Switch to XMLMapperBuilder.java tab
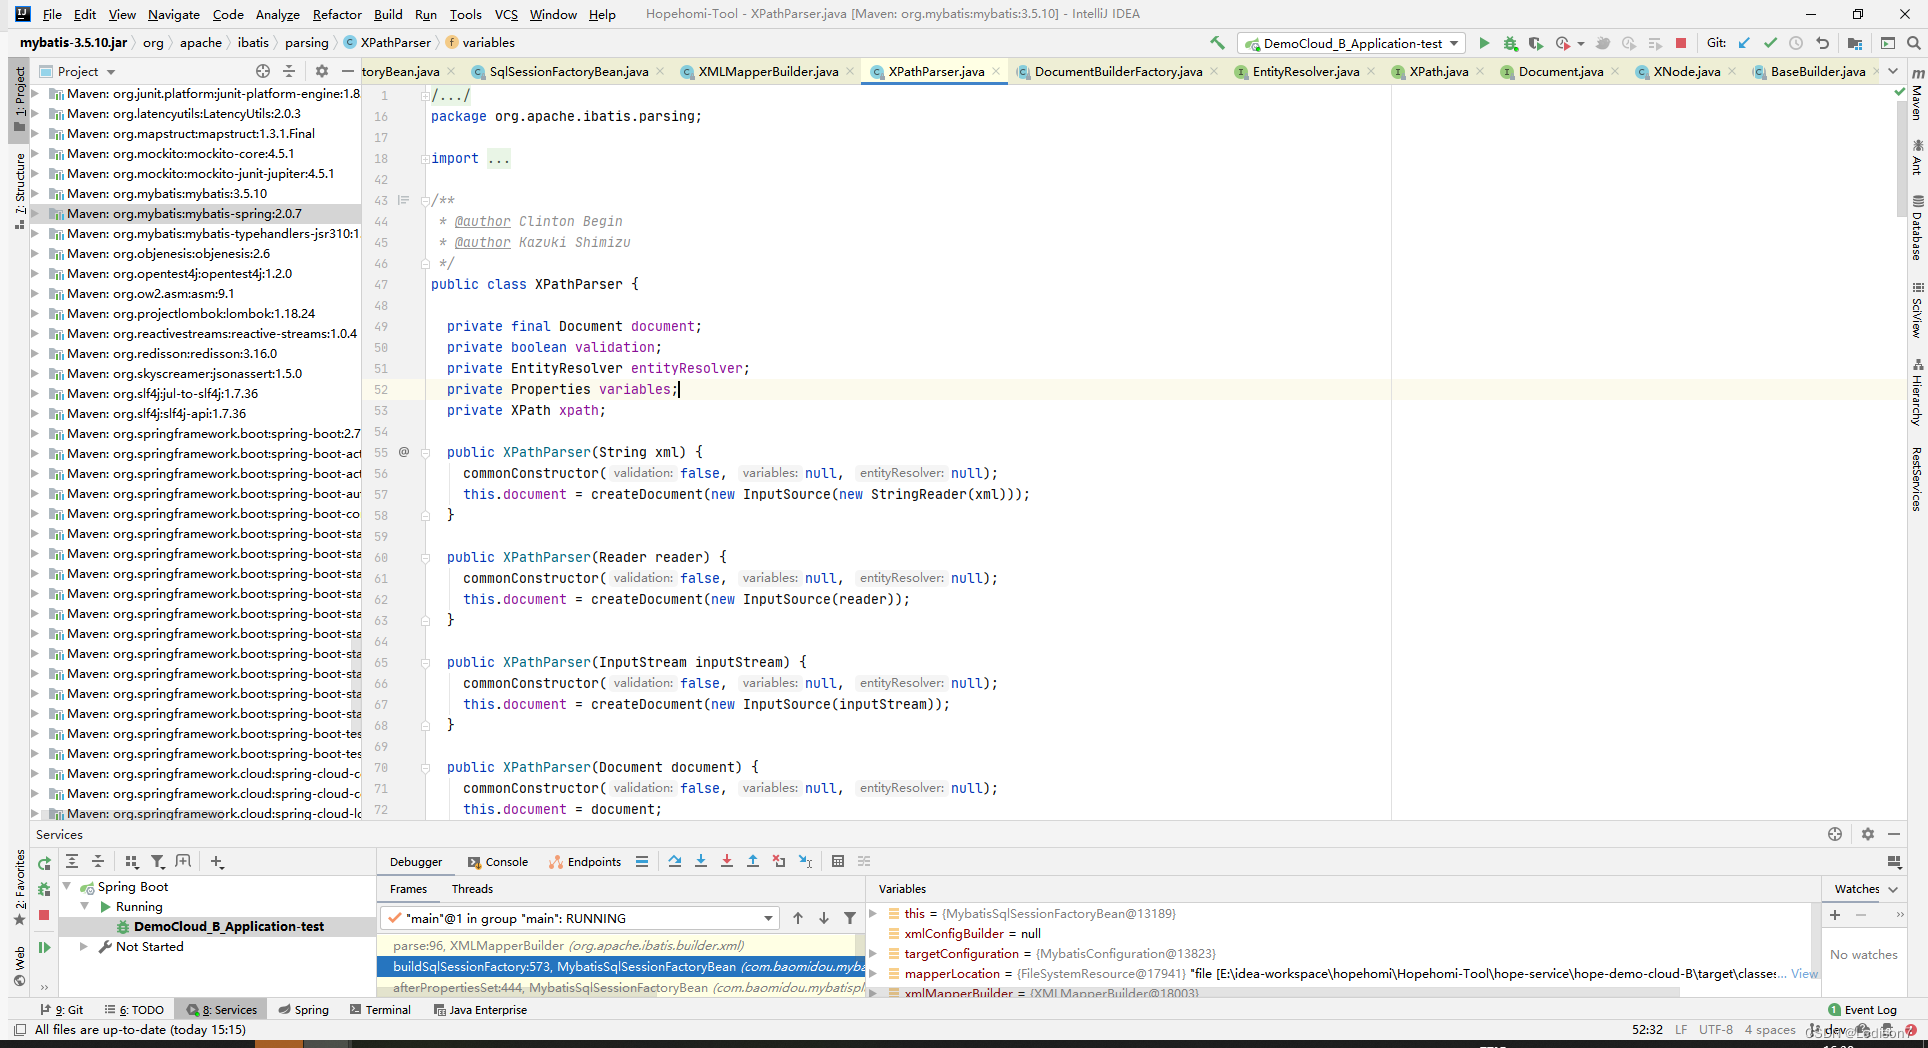 tap(767, 71)
